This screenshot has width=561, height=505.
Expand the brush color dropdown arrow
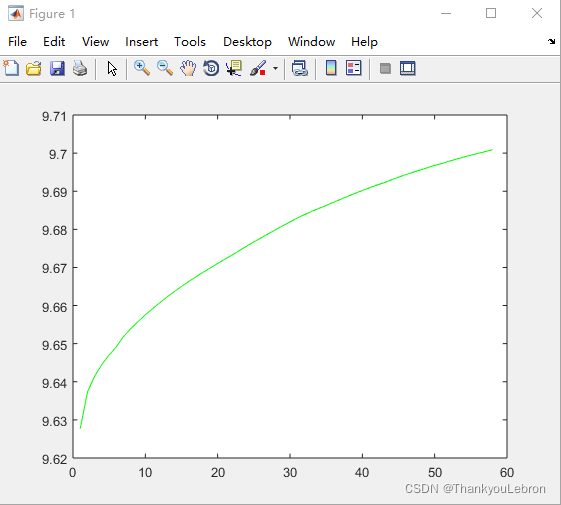pos(275,68)
